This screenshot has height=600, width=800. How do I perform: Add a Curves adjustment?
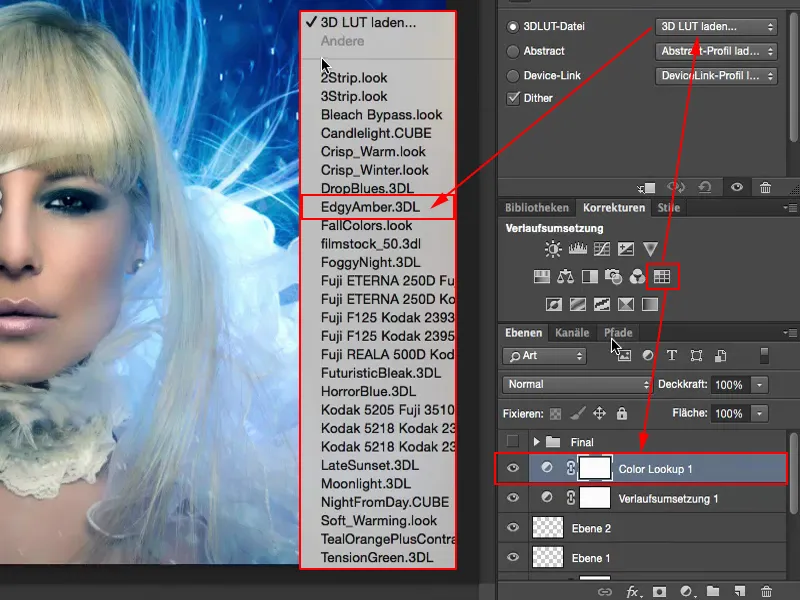pyautogui.click(x=602, y=249)
